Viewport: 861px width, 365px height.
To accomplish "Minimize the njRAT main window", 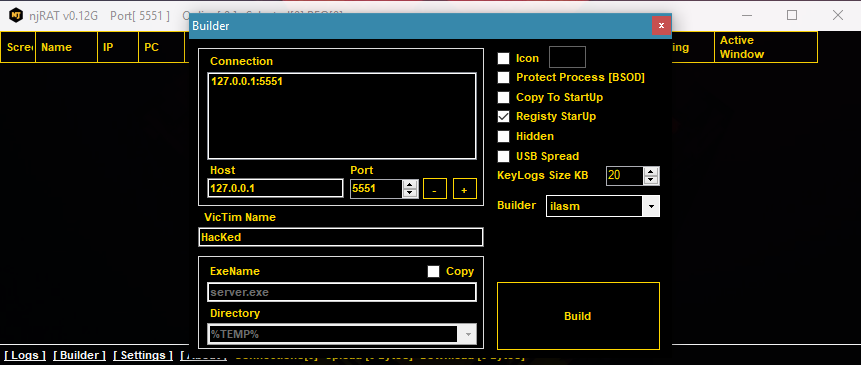I will 746,15.
